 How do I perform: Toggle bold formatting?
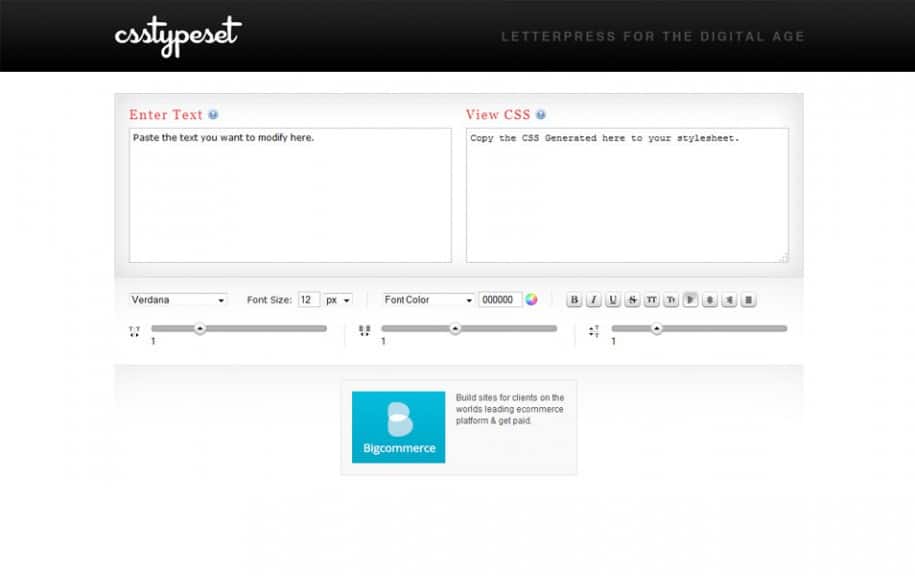[574, 299]
